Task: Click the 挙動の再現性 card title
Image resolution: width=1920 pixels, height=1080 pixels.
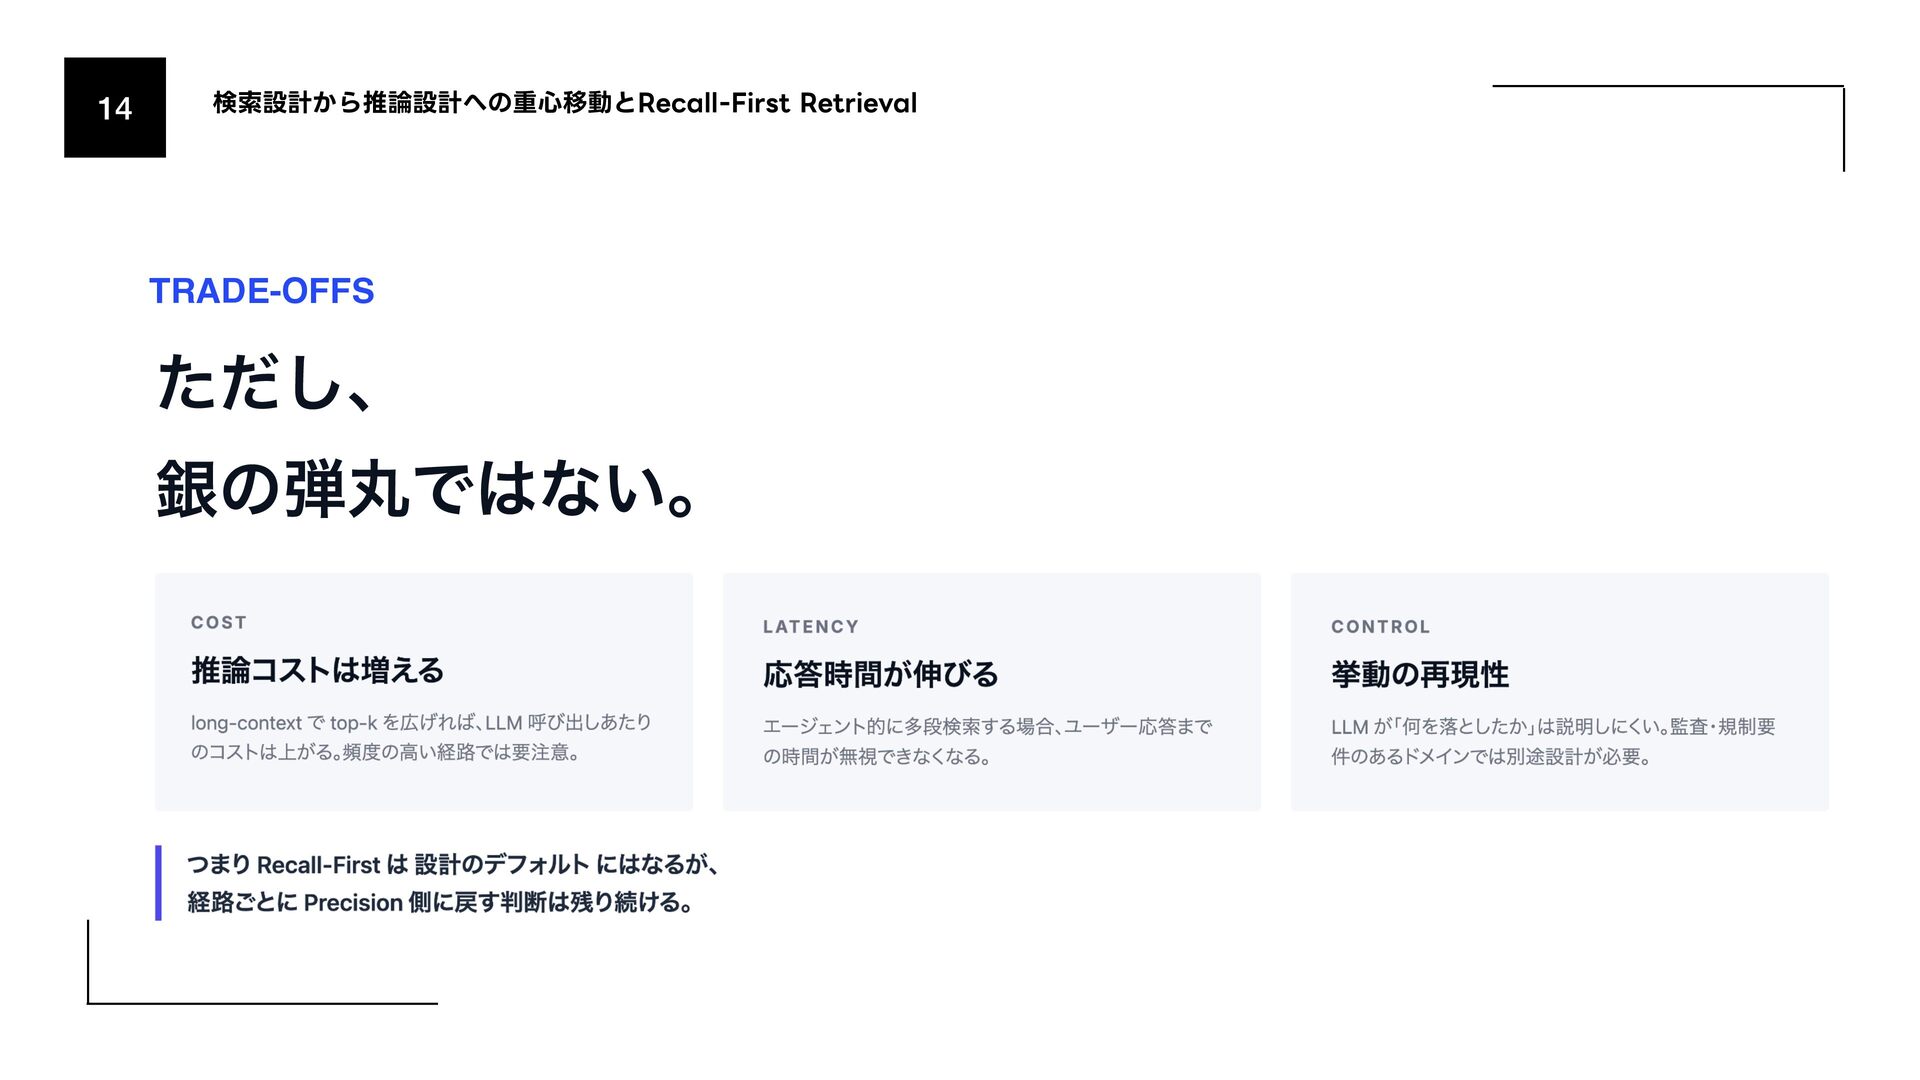Action: coord(1419,675)
